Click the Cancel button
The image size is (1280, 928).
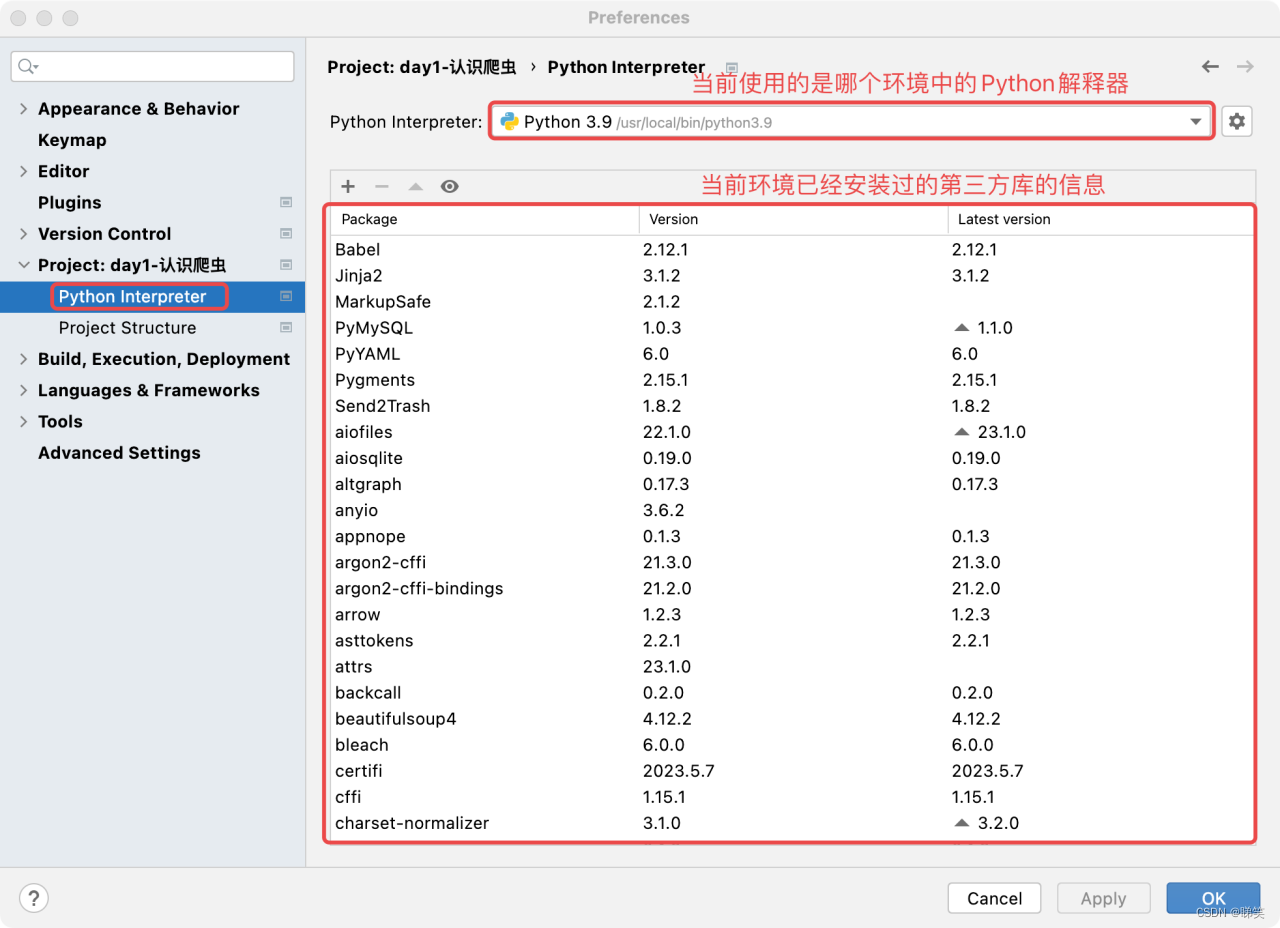[x=994, y=898]
